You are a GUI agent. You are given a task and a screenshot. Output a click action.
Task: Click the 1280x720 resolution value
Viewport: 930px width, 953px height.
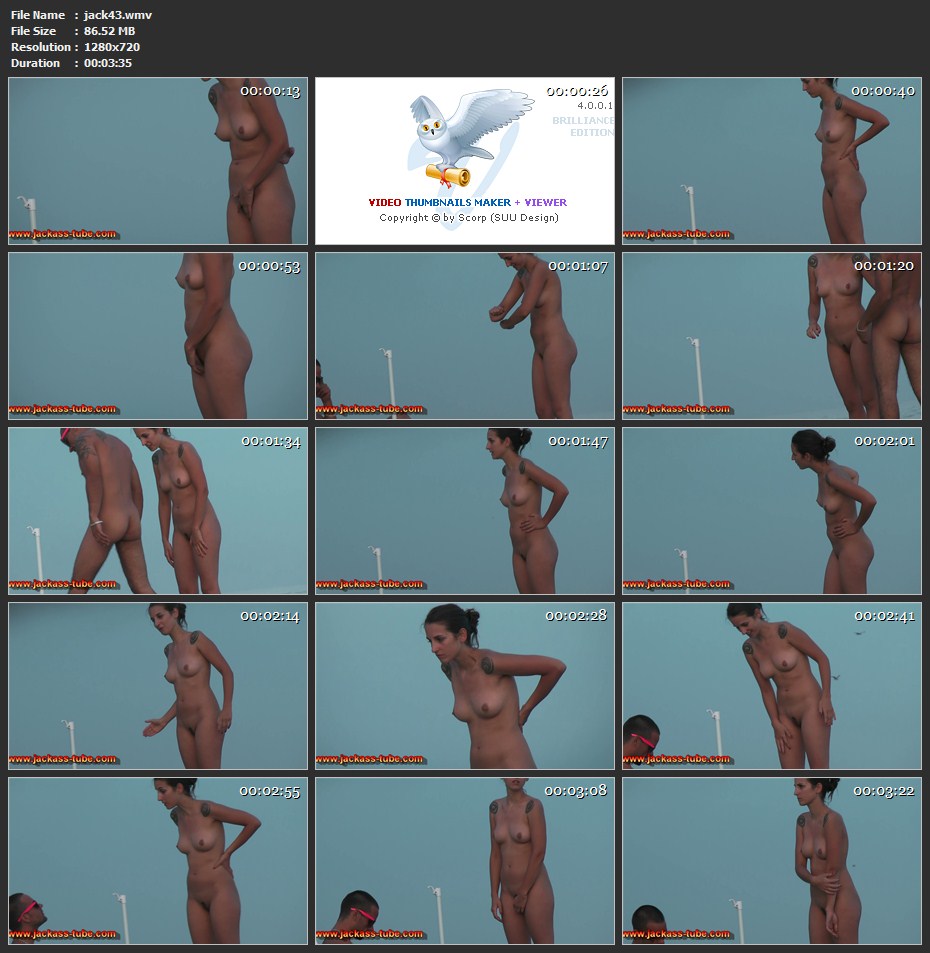coord(112,47)
